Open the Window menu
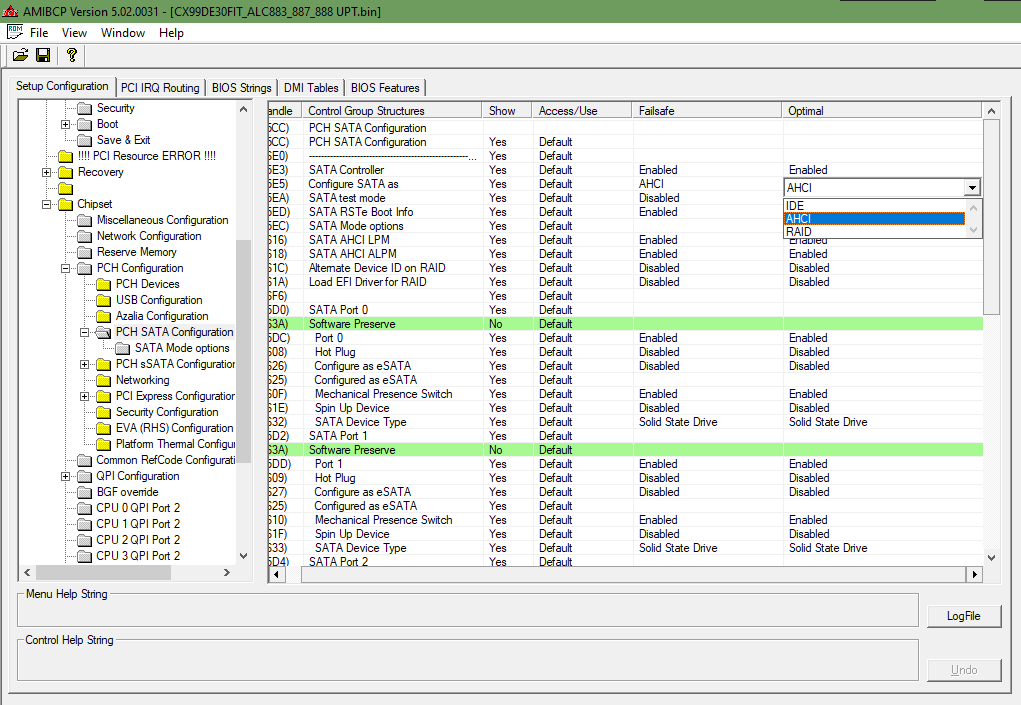1021x705 pixels. point(122,33)
